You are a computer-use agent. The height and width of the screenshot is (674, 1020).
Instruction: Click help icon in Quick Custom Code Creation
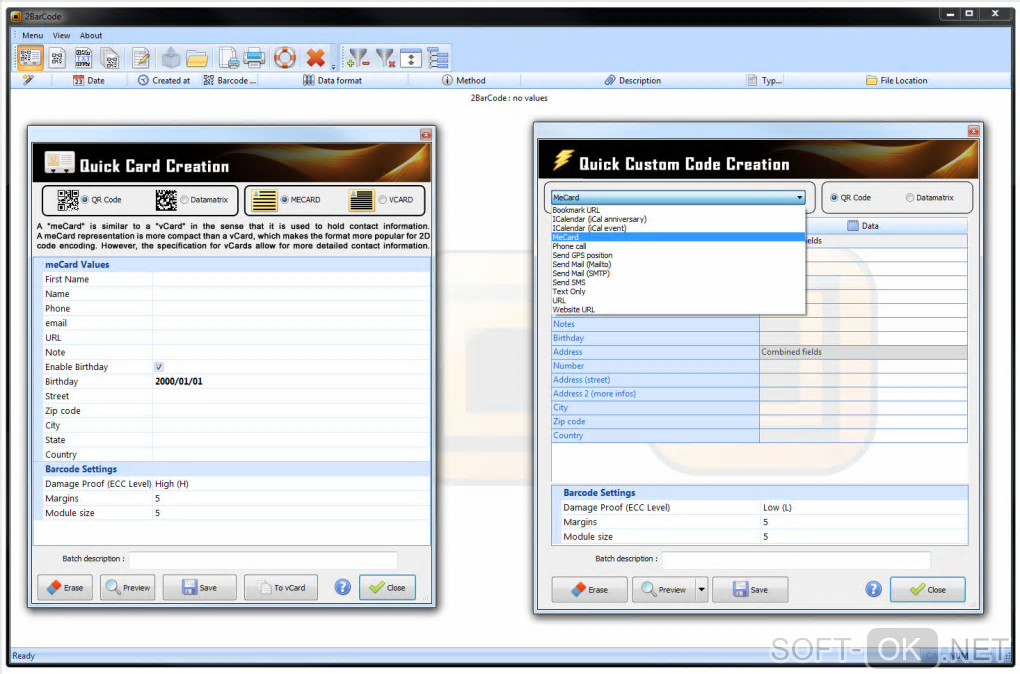(874, 589)
